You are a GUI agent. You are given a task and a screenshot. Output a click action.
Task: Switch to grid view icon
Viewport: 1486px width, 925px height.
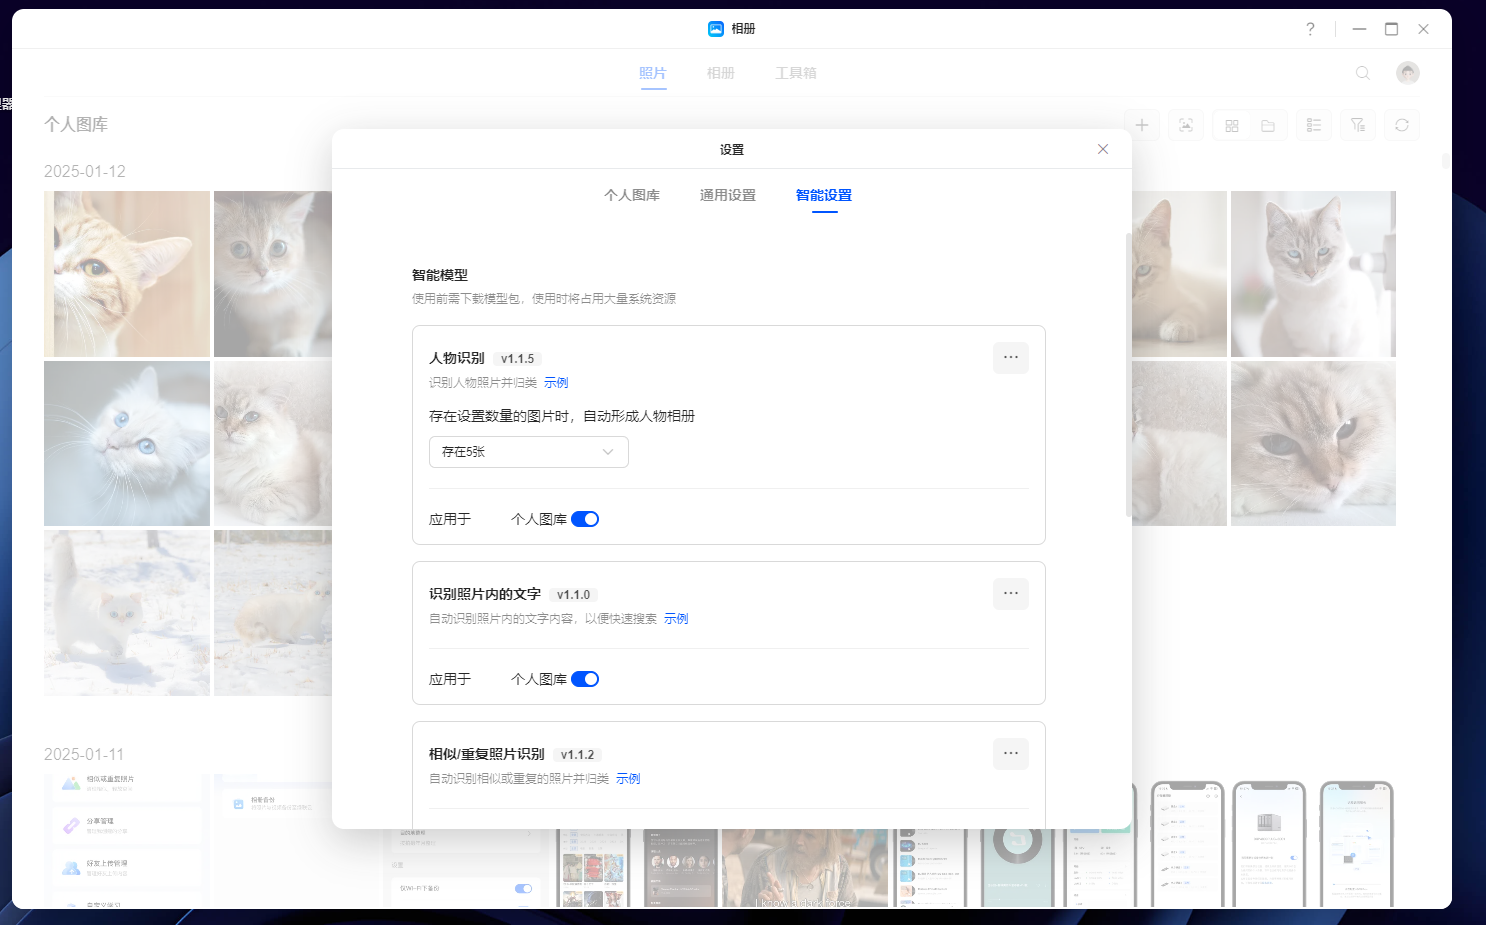point(1232,125)
